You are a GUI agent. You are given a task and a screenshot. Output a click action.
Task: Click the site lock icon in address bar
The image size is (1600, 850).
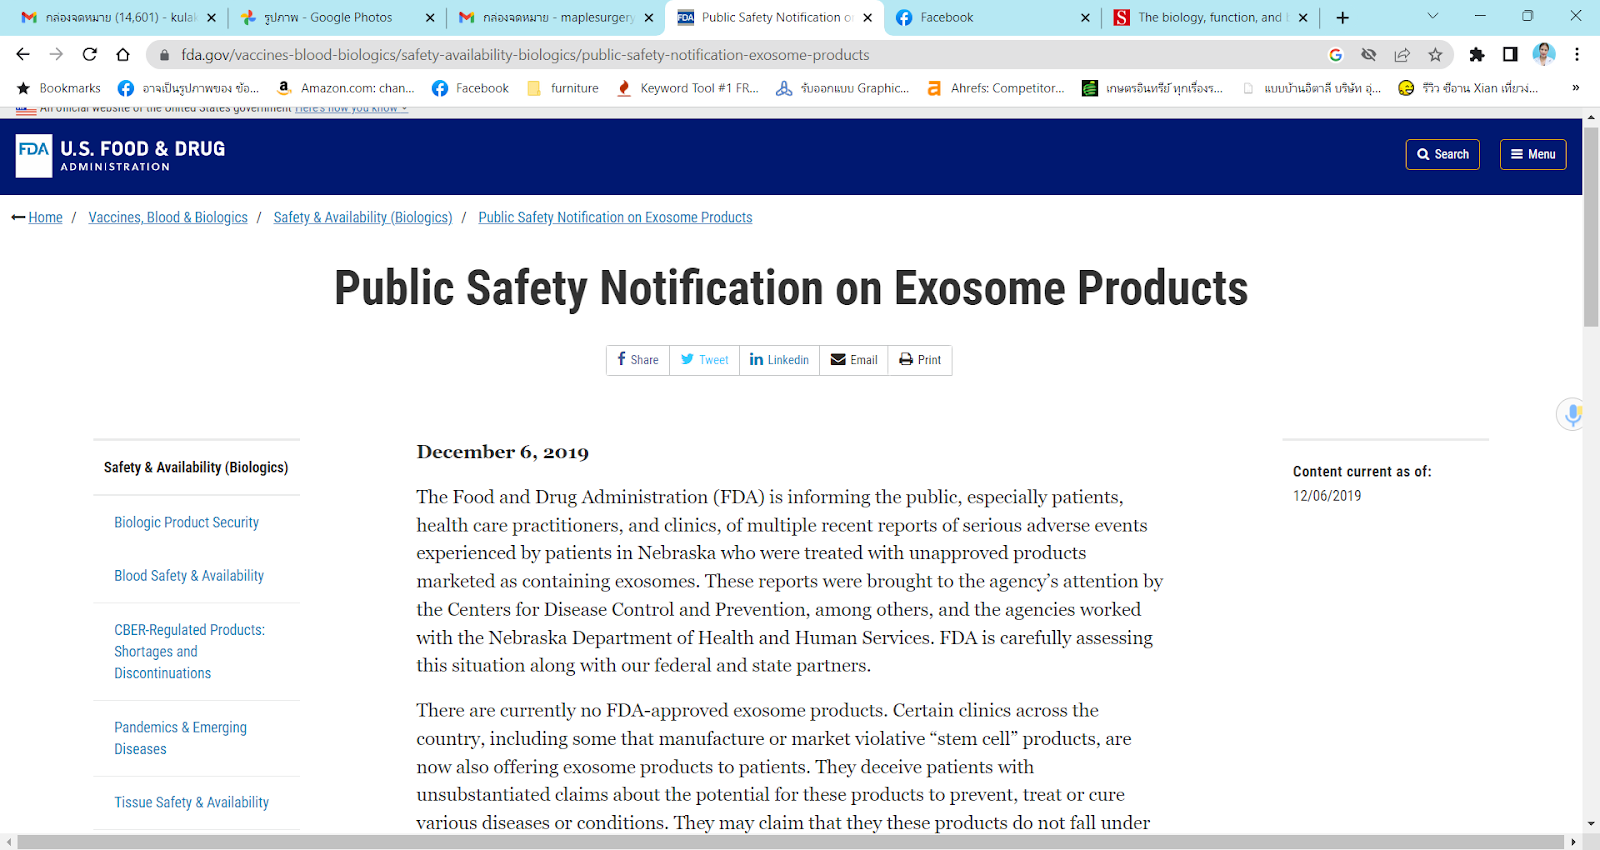point(164,55)
